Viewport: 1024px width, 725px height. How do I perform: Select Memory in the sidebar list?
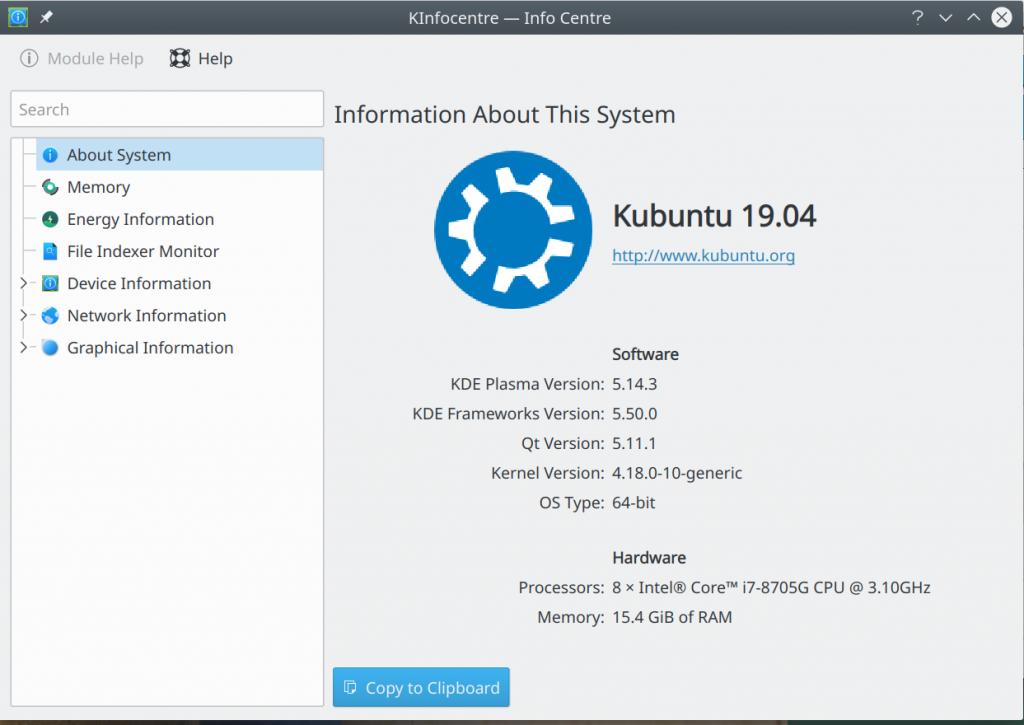click(x=98, y=187)
